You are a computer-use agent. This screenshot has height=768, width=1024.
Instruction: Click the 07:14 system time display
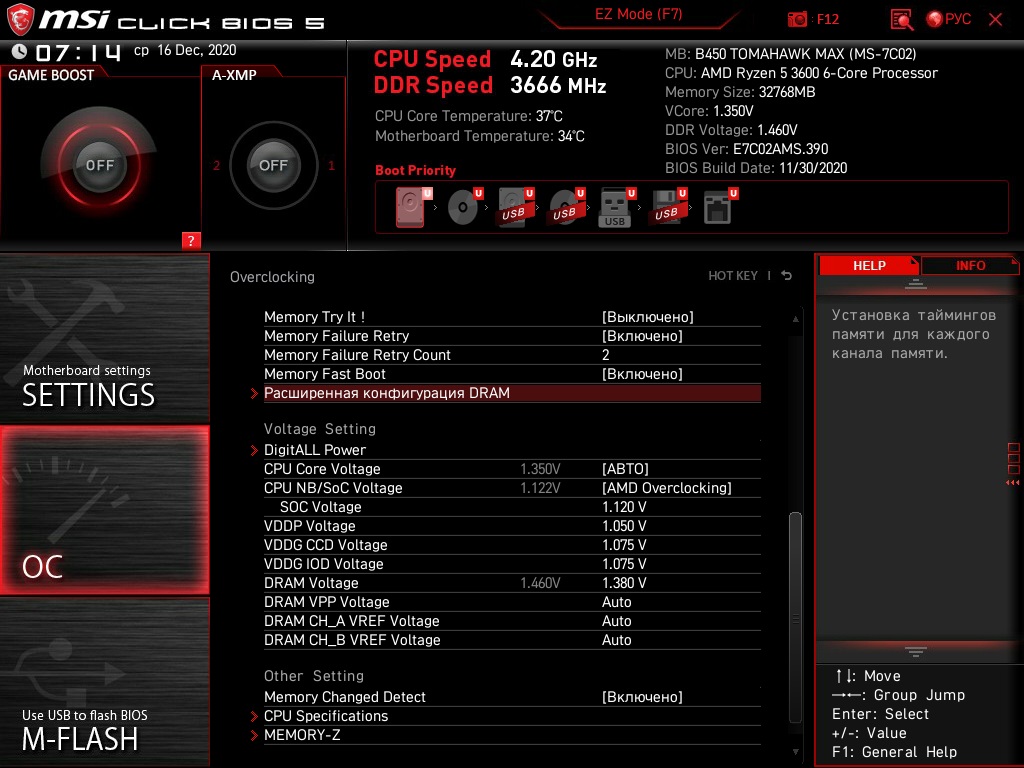click(78, 52)
